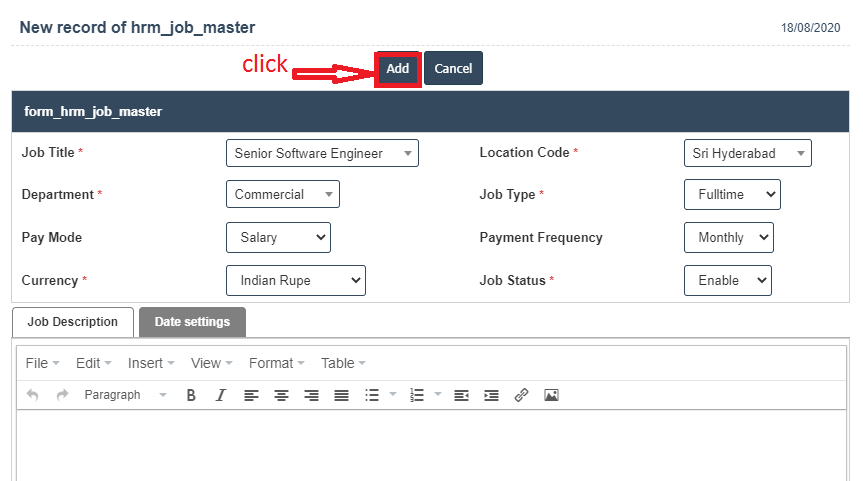
Task: Switch to the Date settings tab
Action: [x=192, y=322]
